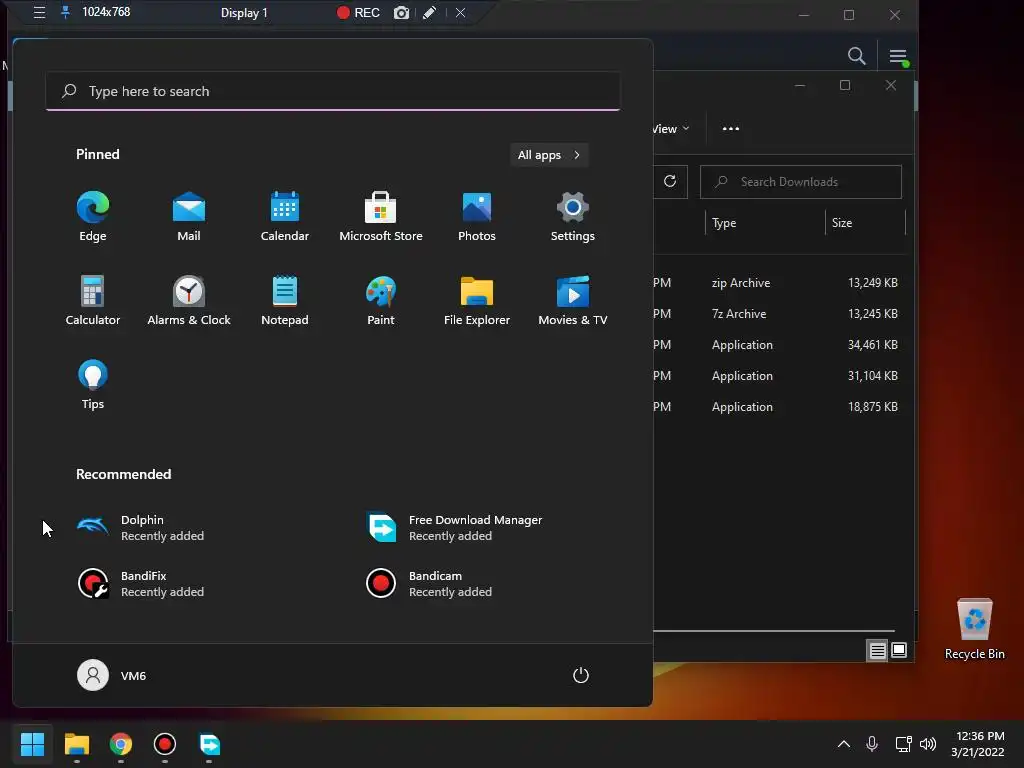Select the 18,875 KB Application row
Screen dimensions: 1024x768
(x=777, y=407)
